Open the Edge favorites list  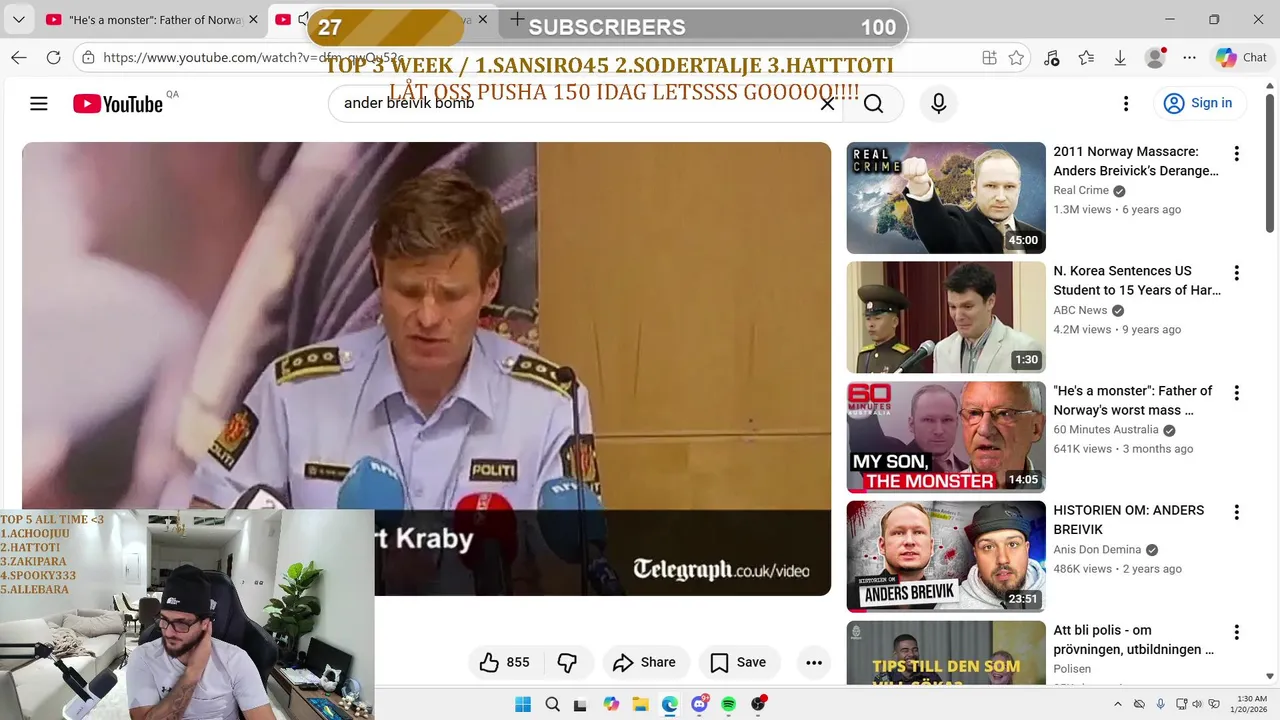pyautogui.click(x=1086, y=58)
